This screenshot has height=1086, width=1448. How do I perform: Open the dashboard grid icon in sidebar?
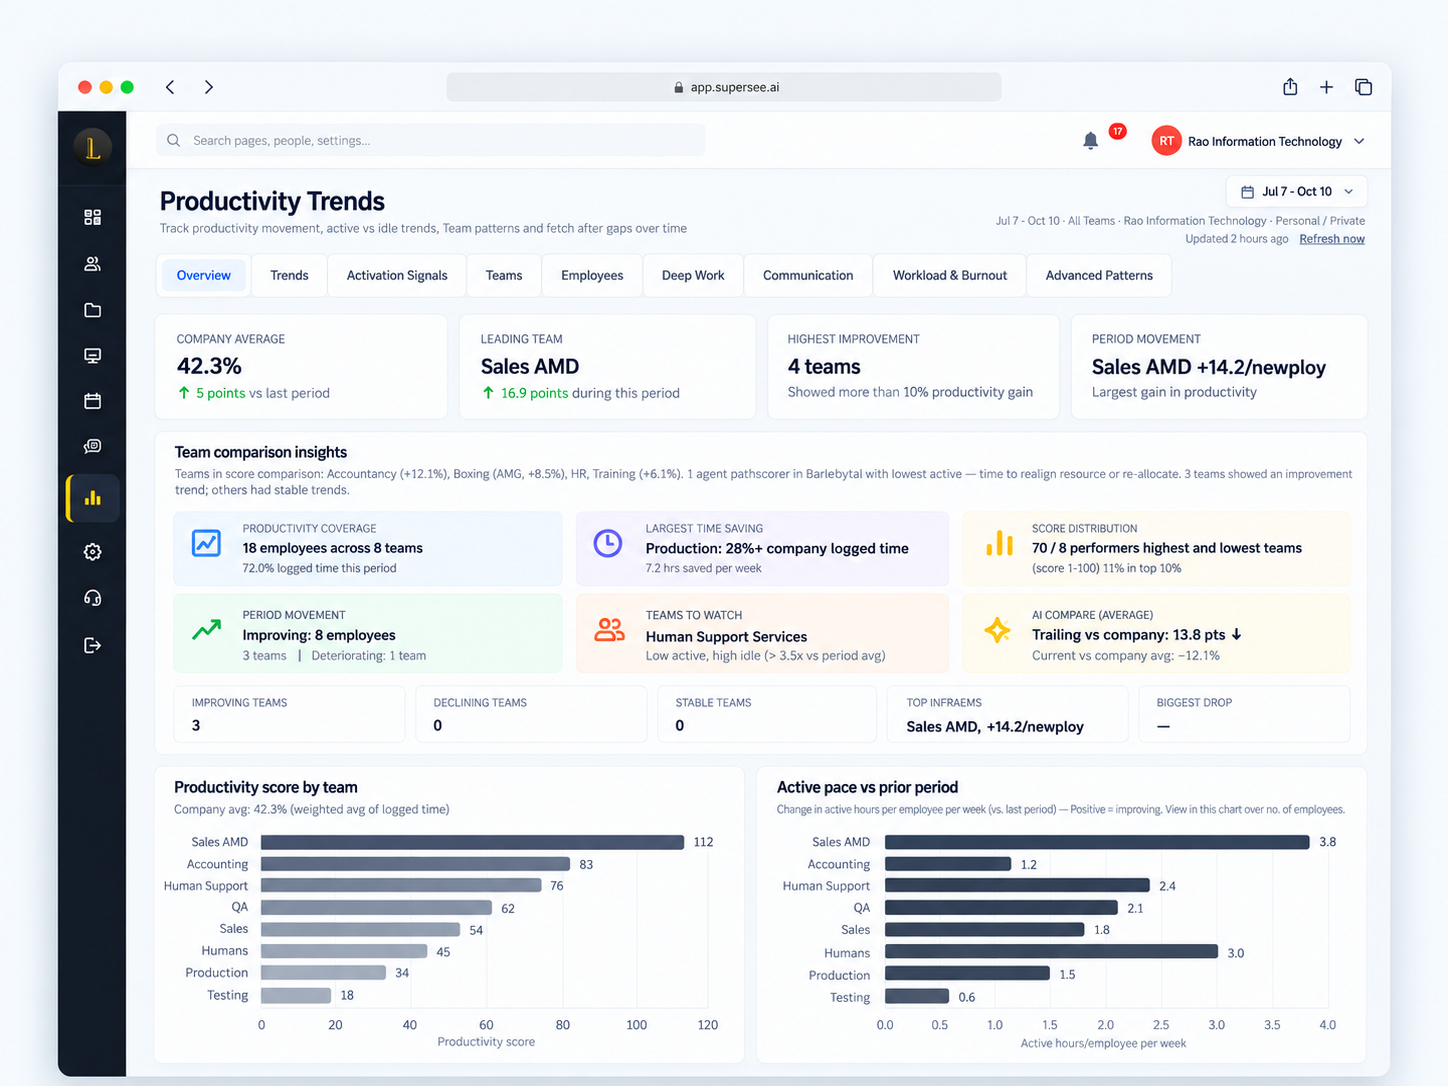pyautogui.click(x=93, y=217)
